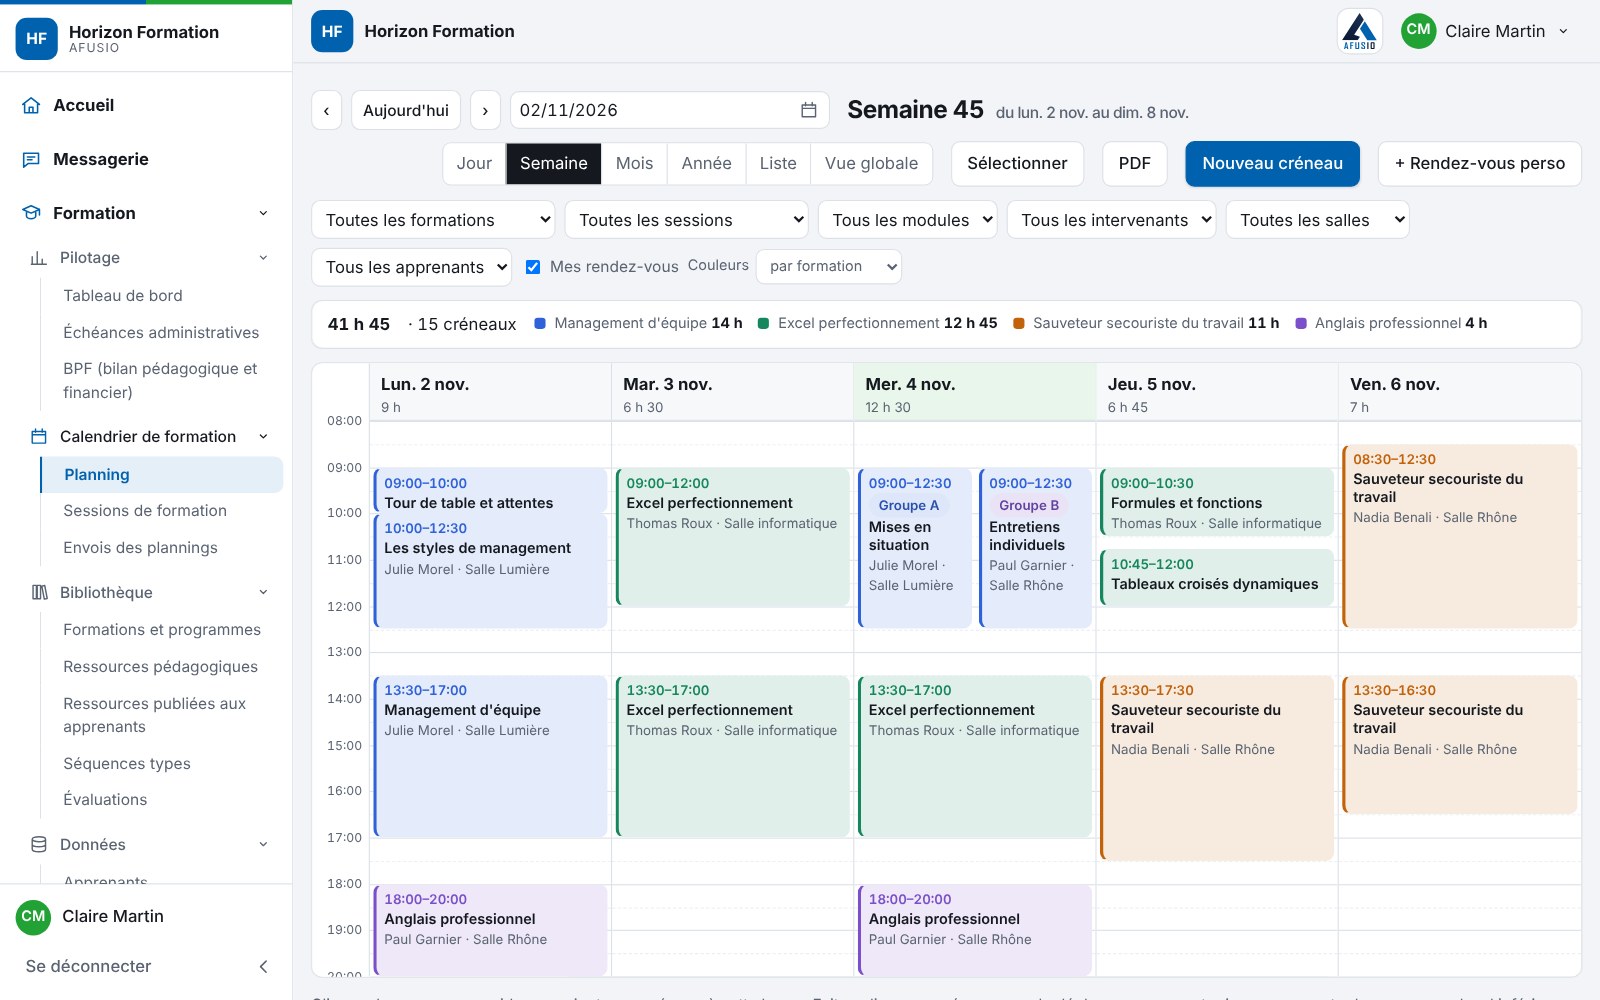
Task: Click the Calendrier de formation calendar icon
Action: 39,437
